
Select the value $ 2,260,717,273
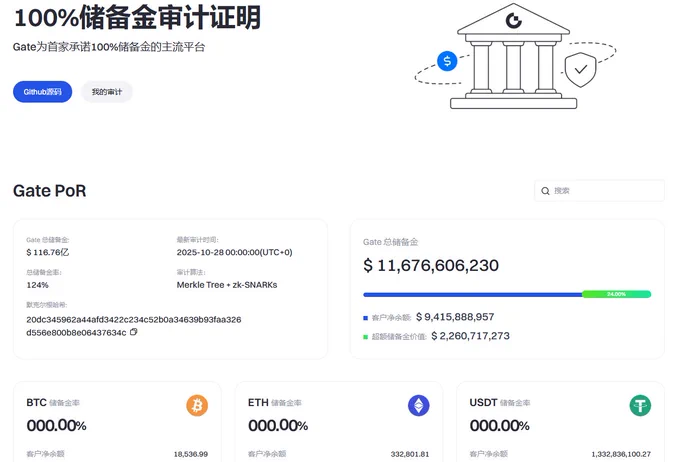pos(471,336)
